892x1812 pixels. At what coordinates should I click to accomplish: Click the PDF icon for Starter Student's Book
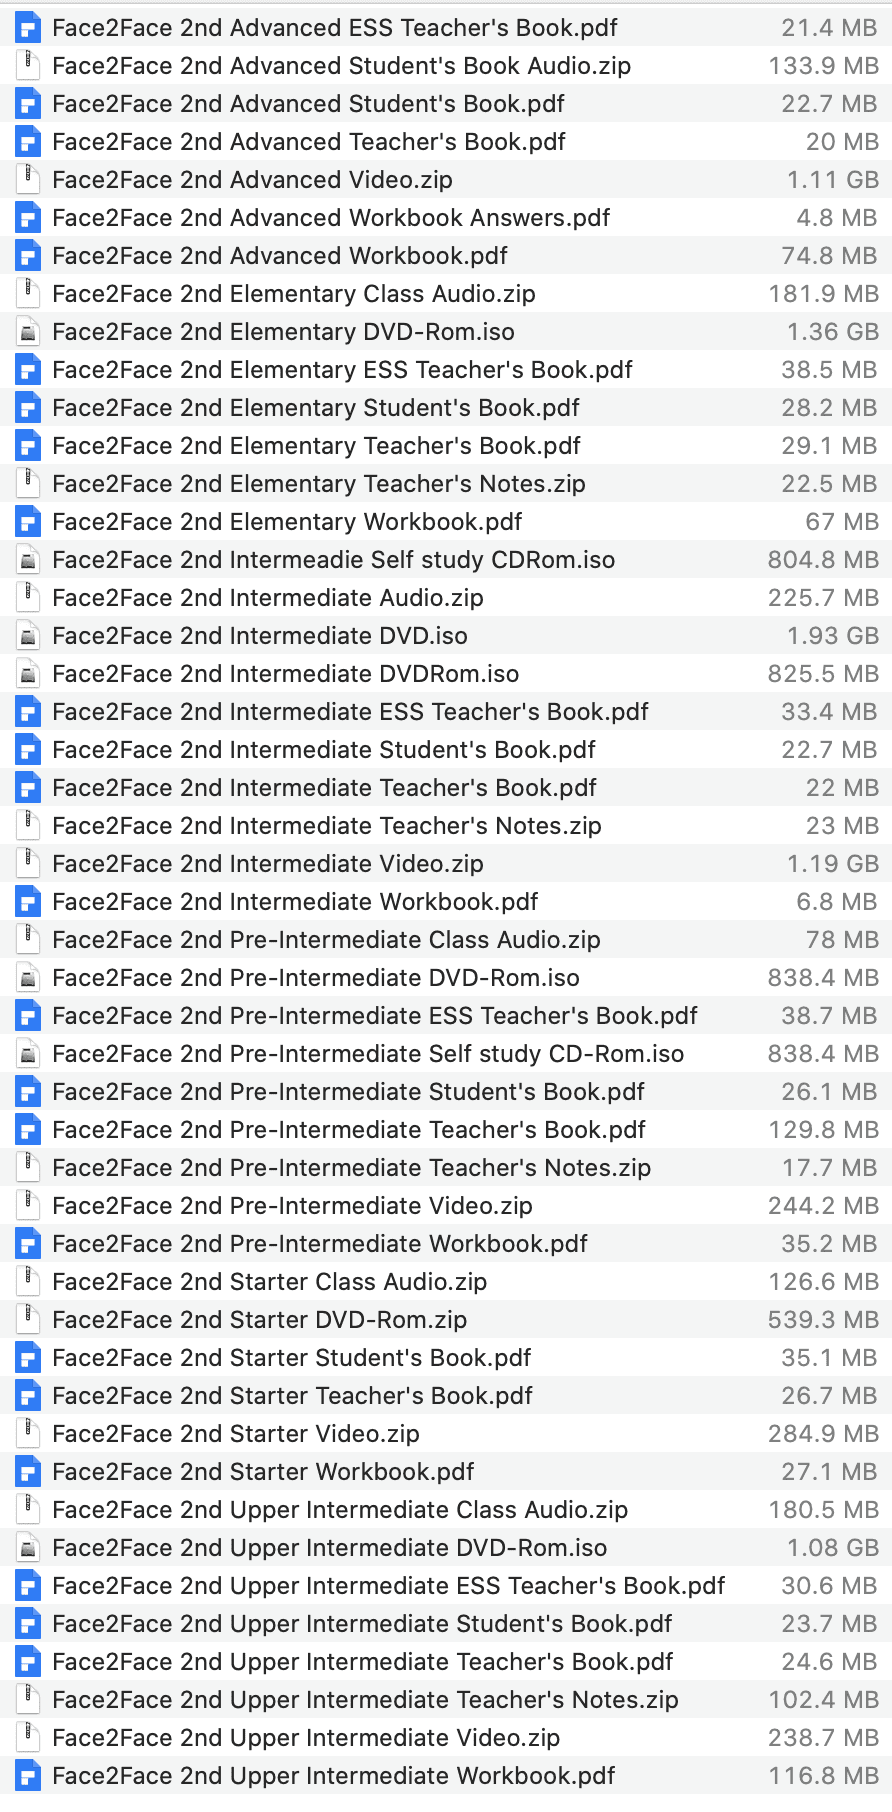27,1357
